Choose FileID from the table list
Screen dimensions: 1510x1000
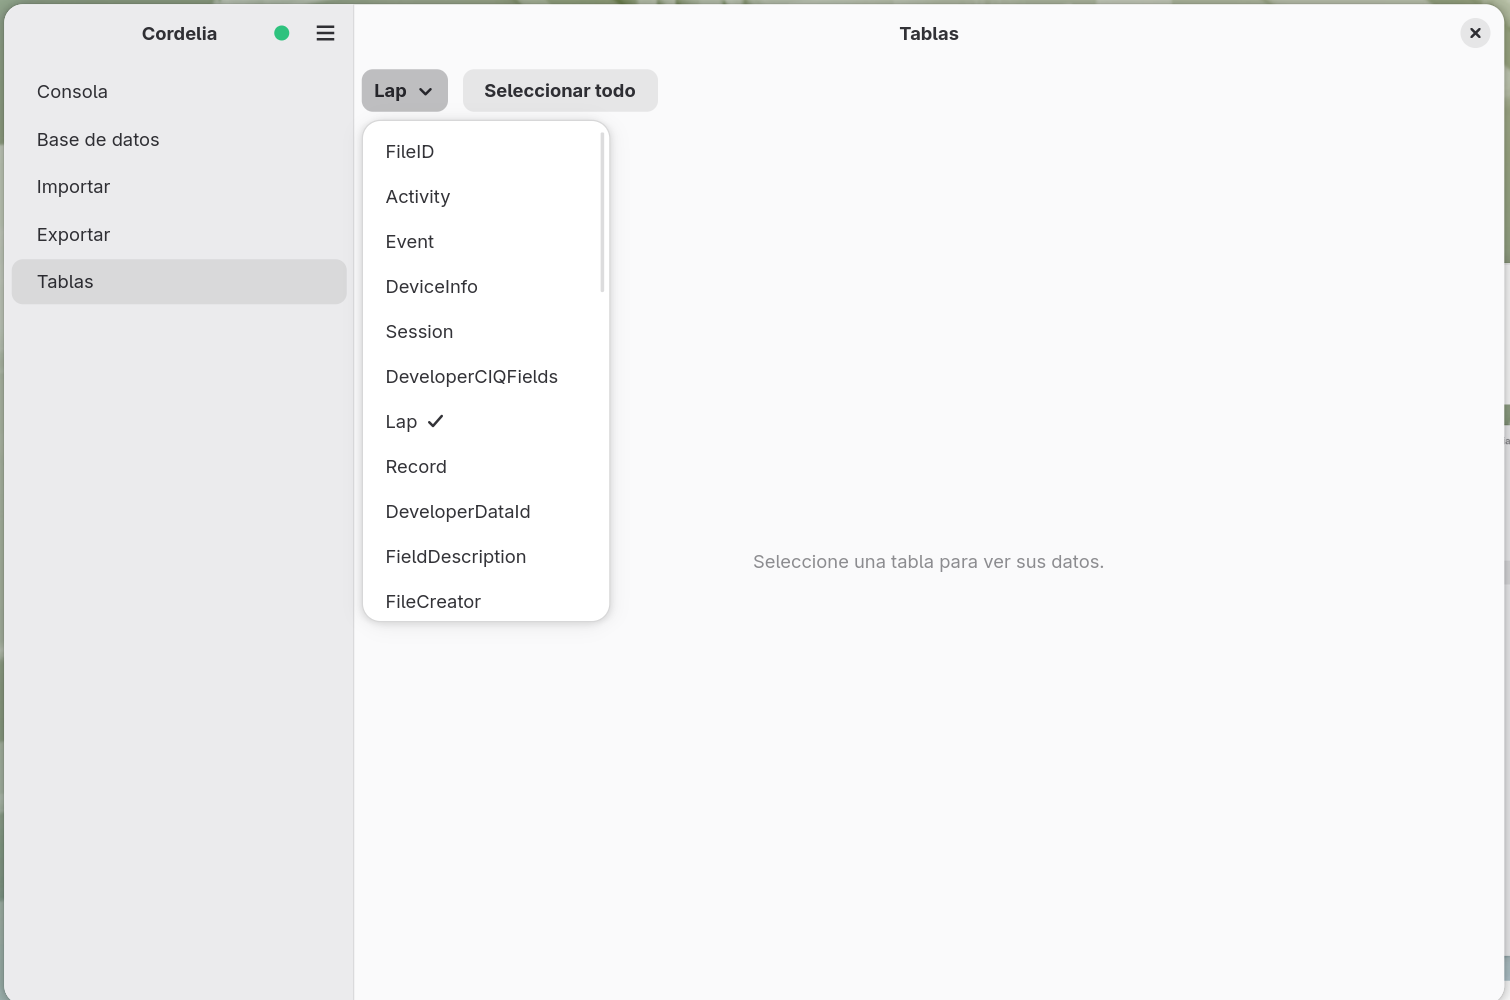pos(486,152)
